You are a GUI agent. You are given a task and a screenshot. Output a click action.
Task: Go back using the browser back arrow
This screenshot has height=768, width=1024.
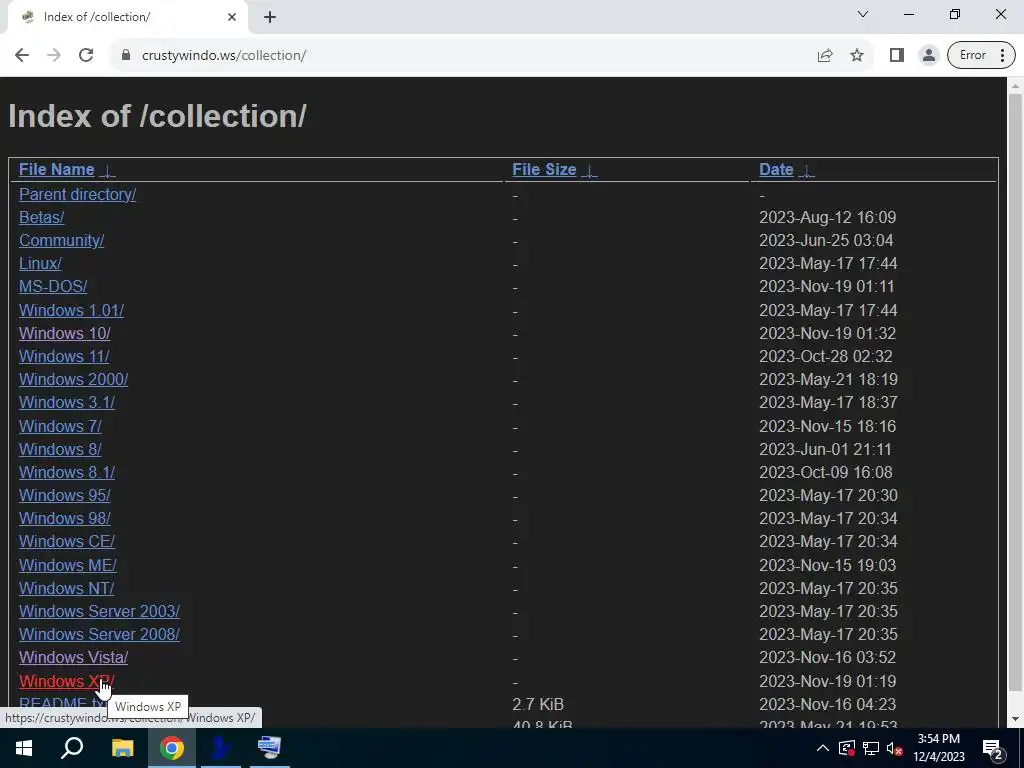click(x=22, y=56)
